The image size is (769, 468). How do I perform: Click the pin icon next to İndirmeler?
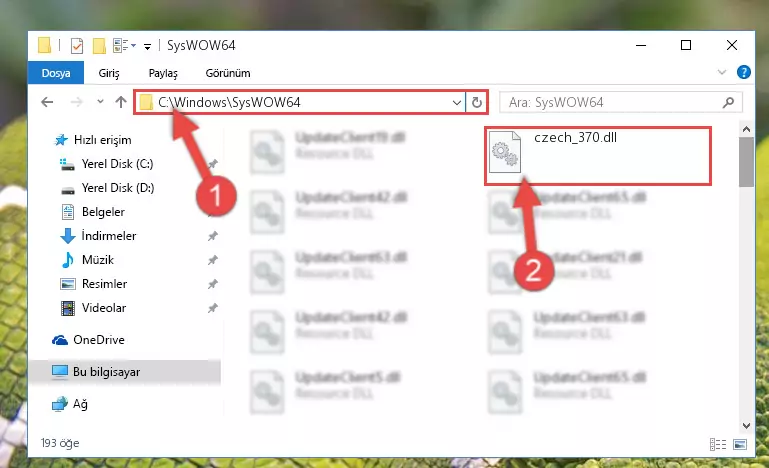click(x=212, y=236)
